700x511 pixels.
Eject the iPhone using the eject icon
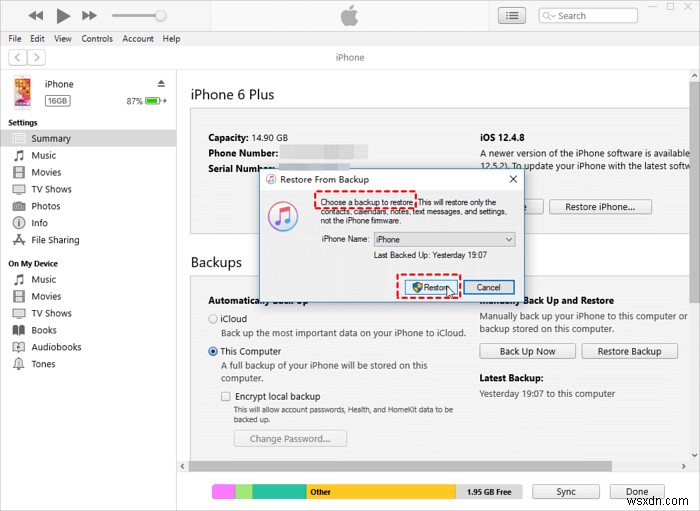161,83
